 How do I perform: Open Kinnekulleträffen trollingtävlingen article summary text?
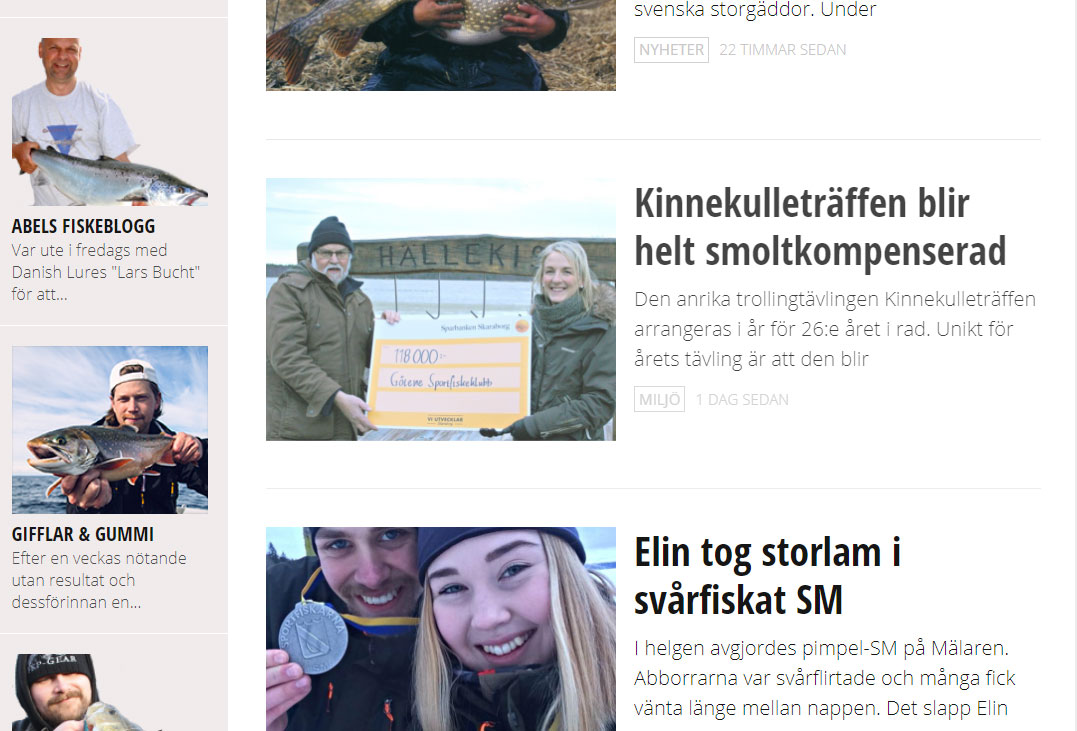click(x=835, y=329)
